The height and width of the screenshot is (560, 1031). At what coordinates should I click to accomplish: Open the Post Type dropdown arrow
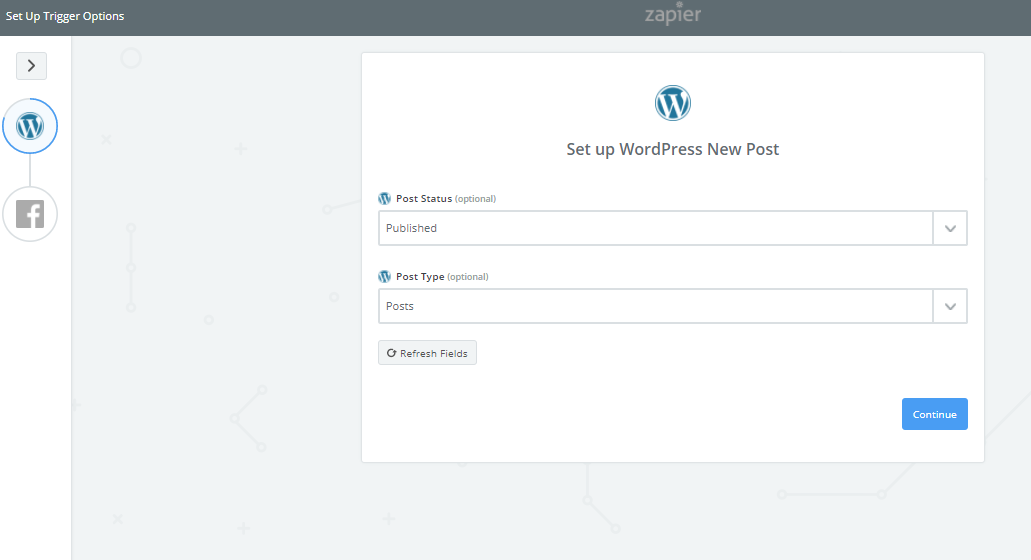(950, 306)
